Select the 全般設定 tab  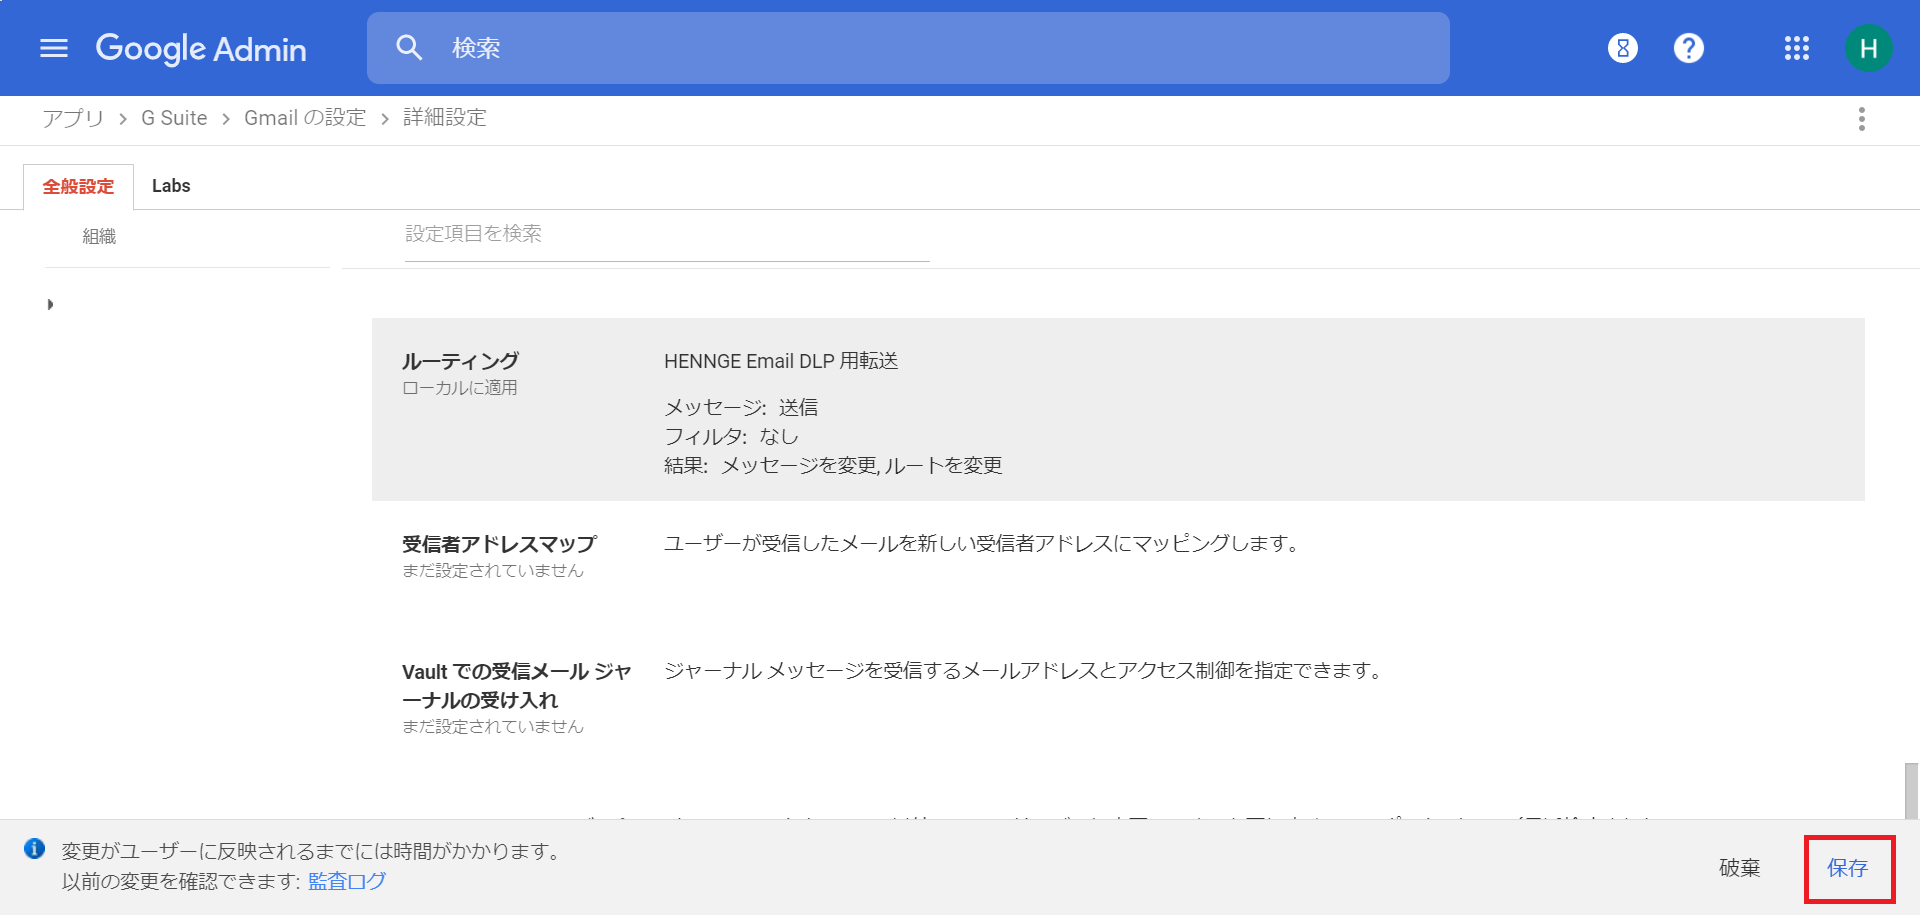(x=78, y=187)
